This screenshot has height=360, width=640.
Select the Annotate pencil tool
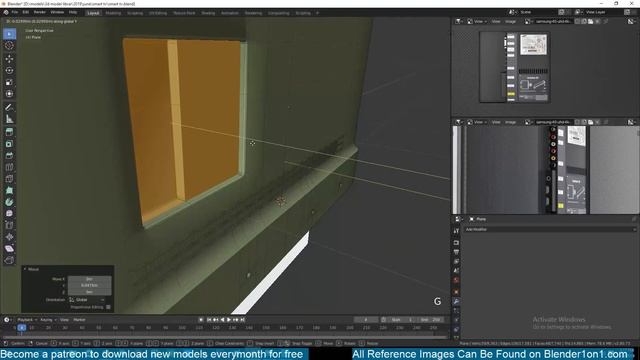9,107
